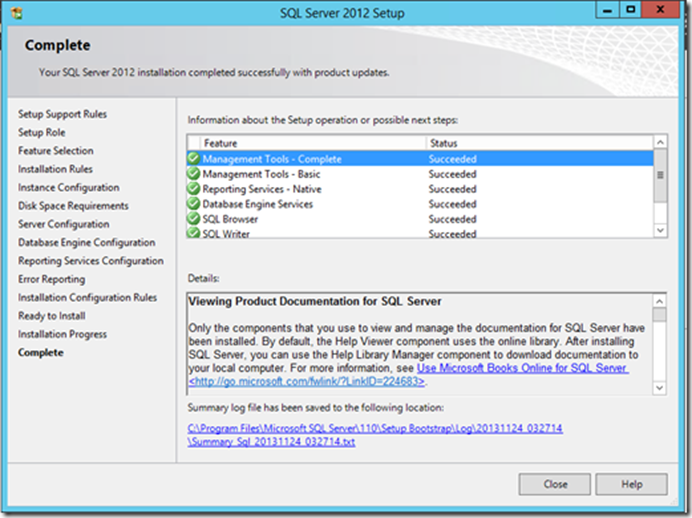The width and height of the screenshot is (692, 518).
Task: Click Details pane scrollbar up arrow
Action: 659,301
